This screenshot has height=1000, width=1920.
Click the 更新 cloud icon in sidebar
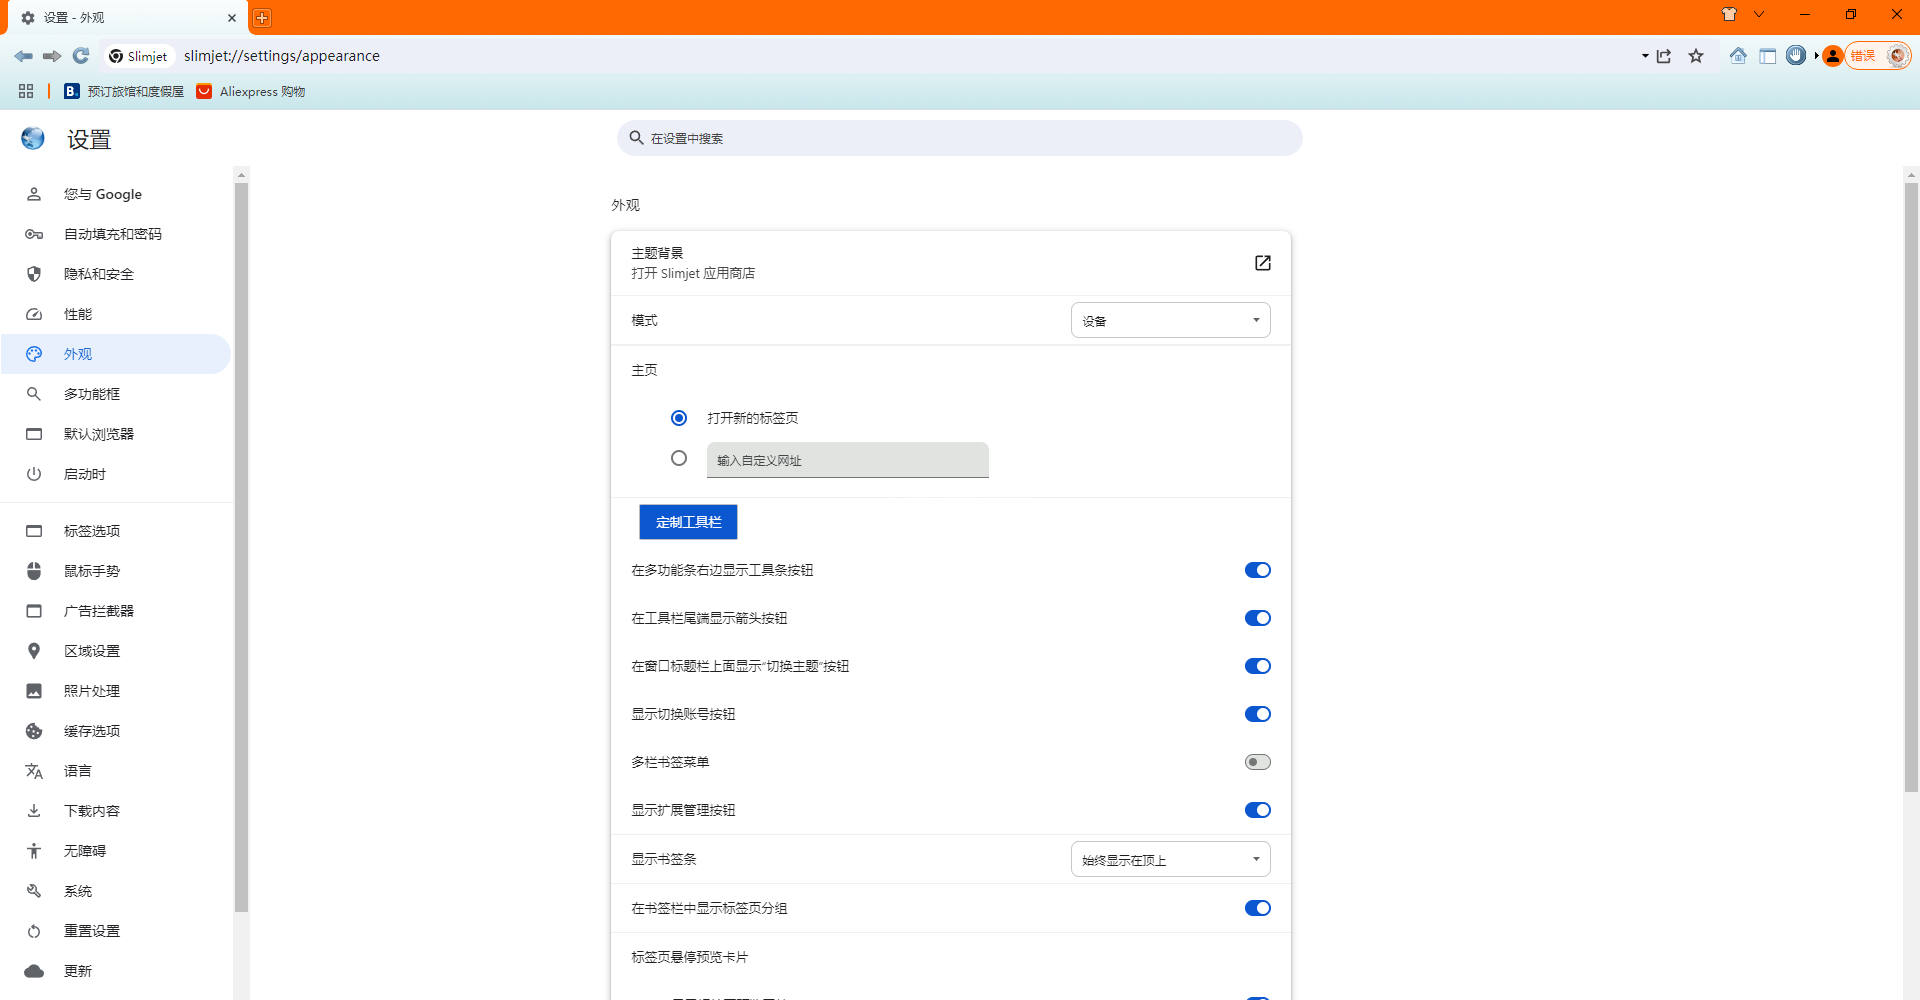point(34,971)
